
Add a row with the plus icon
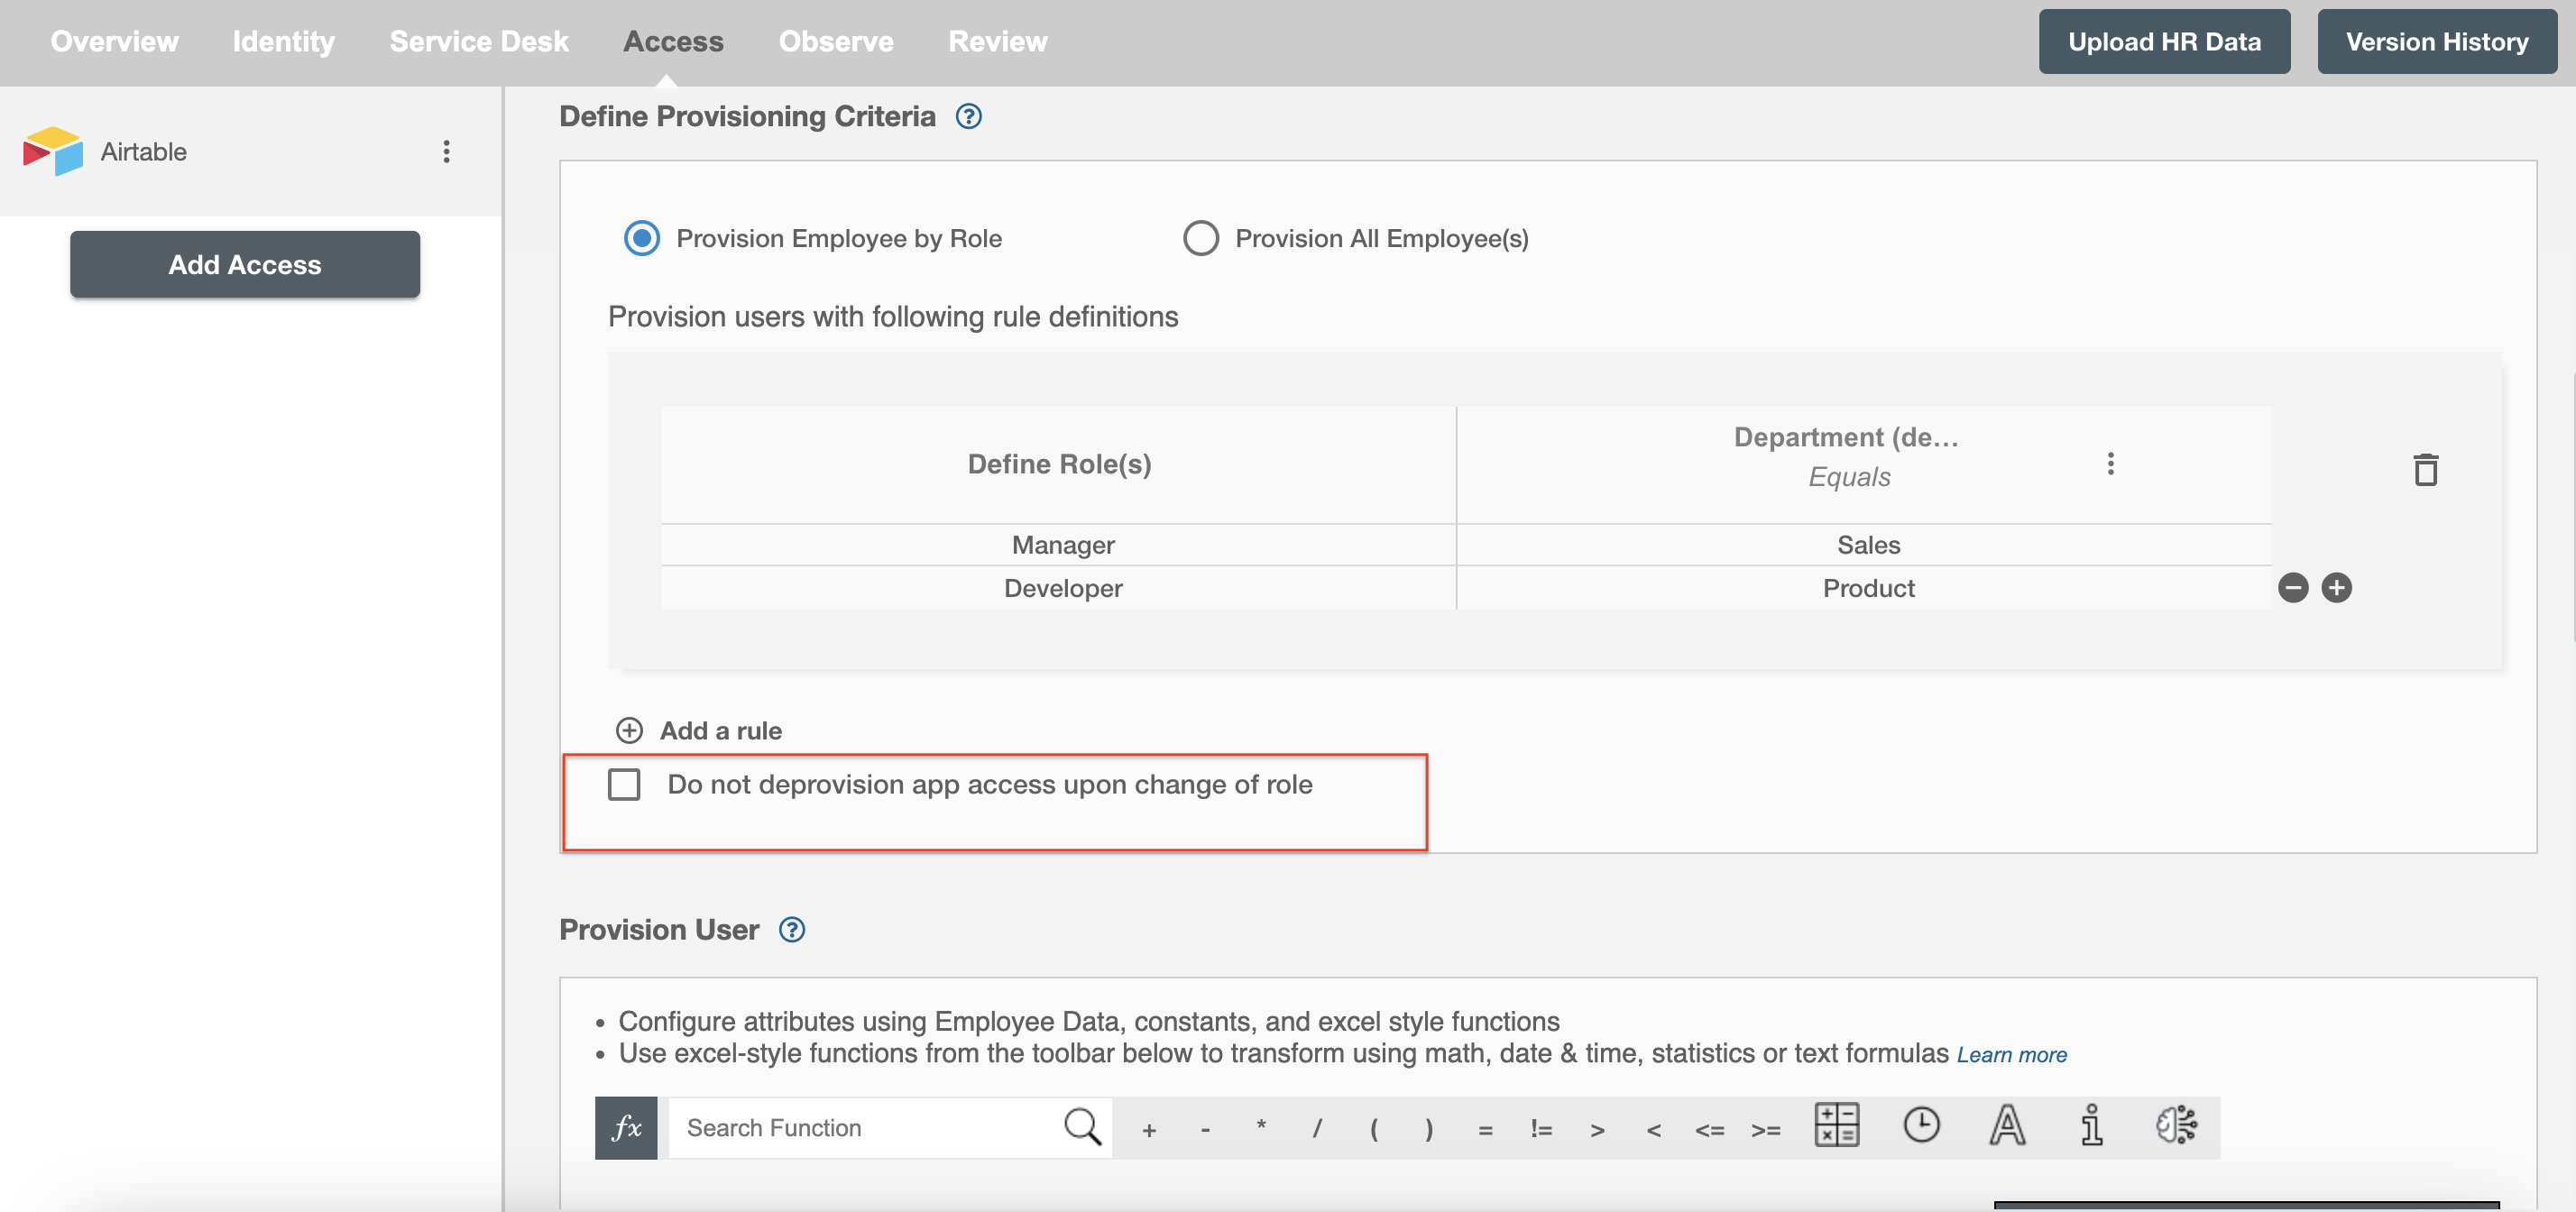point(2336,588)
